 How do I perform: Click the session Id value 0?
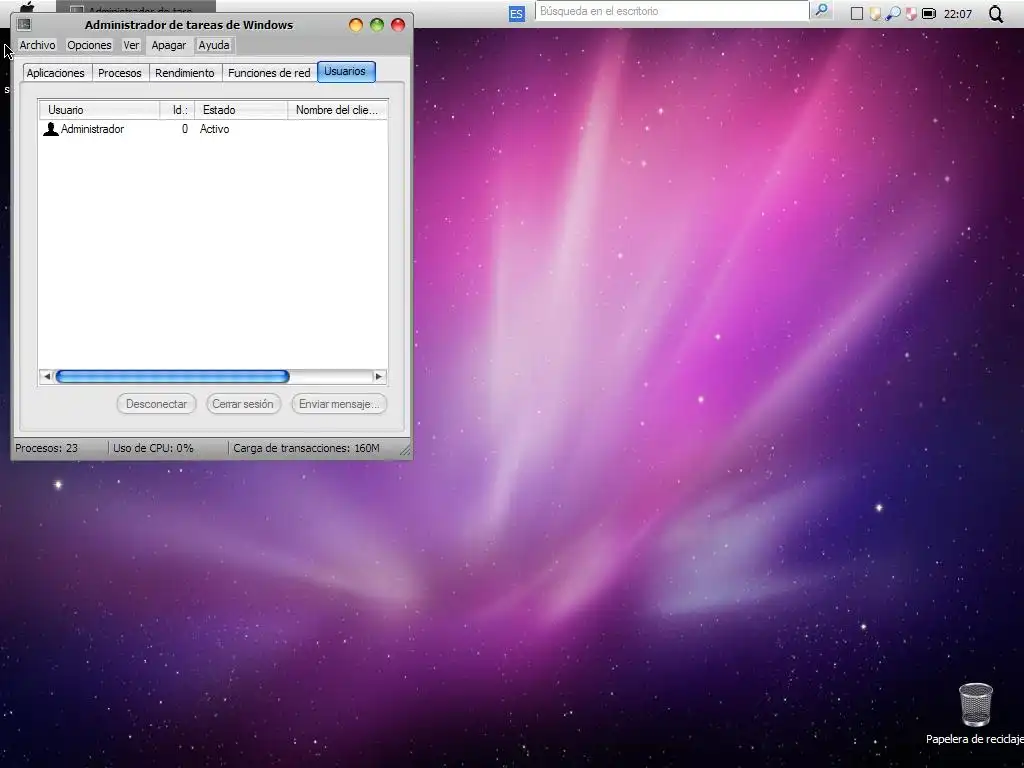(x=185, y=129)
